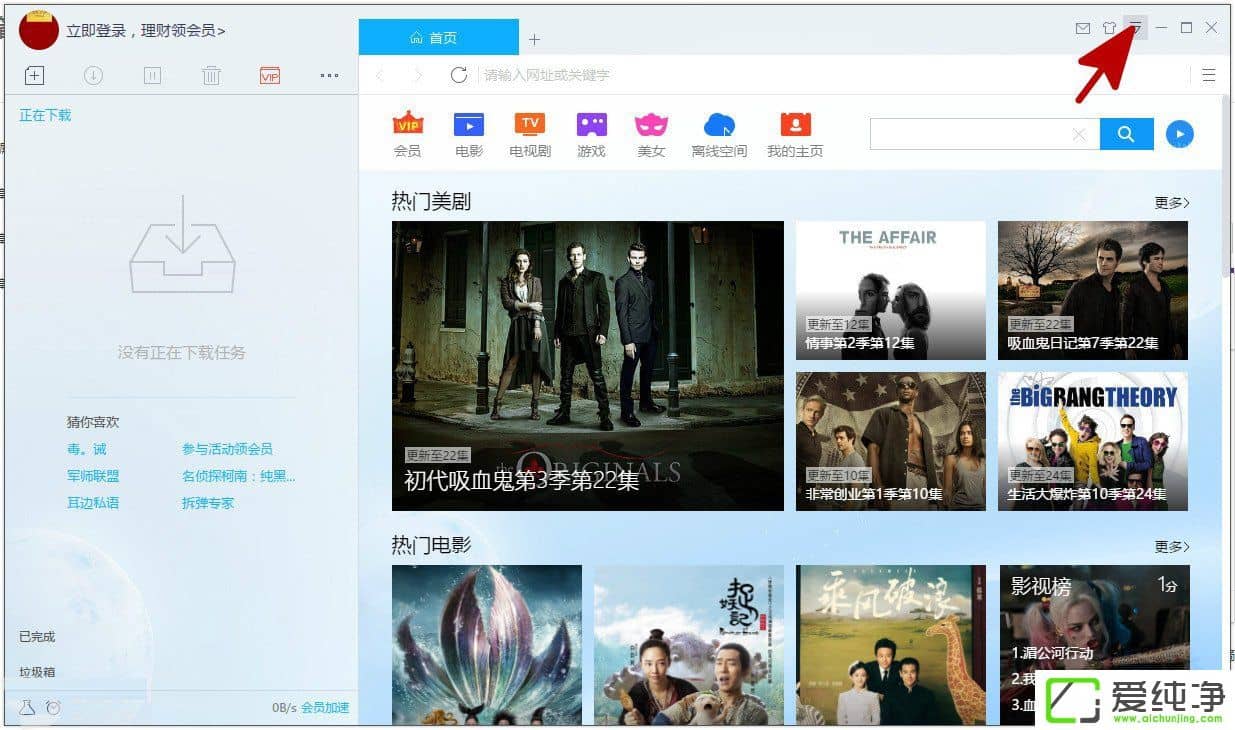The width and height of the screenshot is (1235, 730).
Task: Reload the page with refresh icon
Action: pyautogui.click(x=459, y=75)
